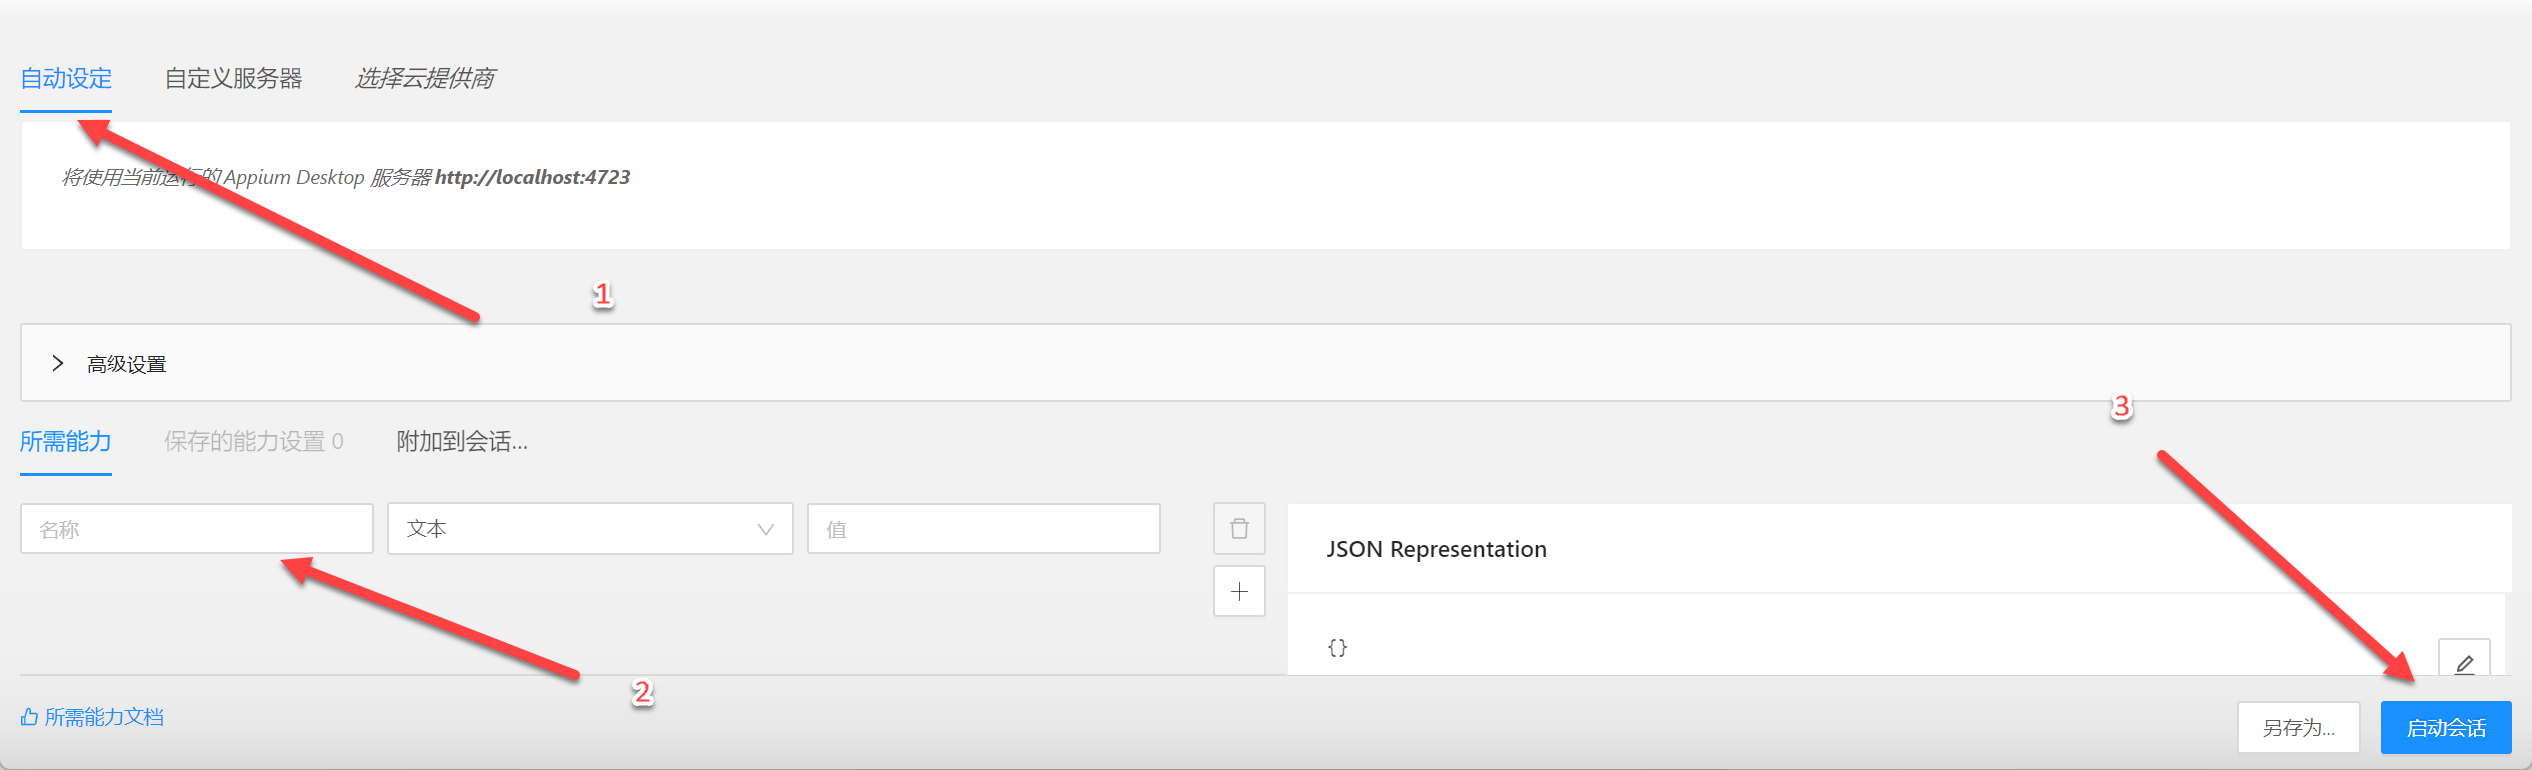Delete the capability row with trash icon

click(x=1239, y=529)
